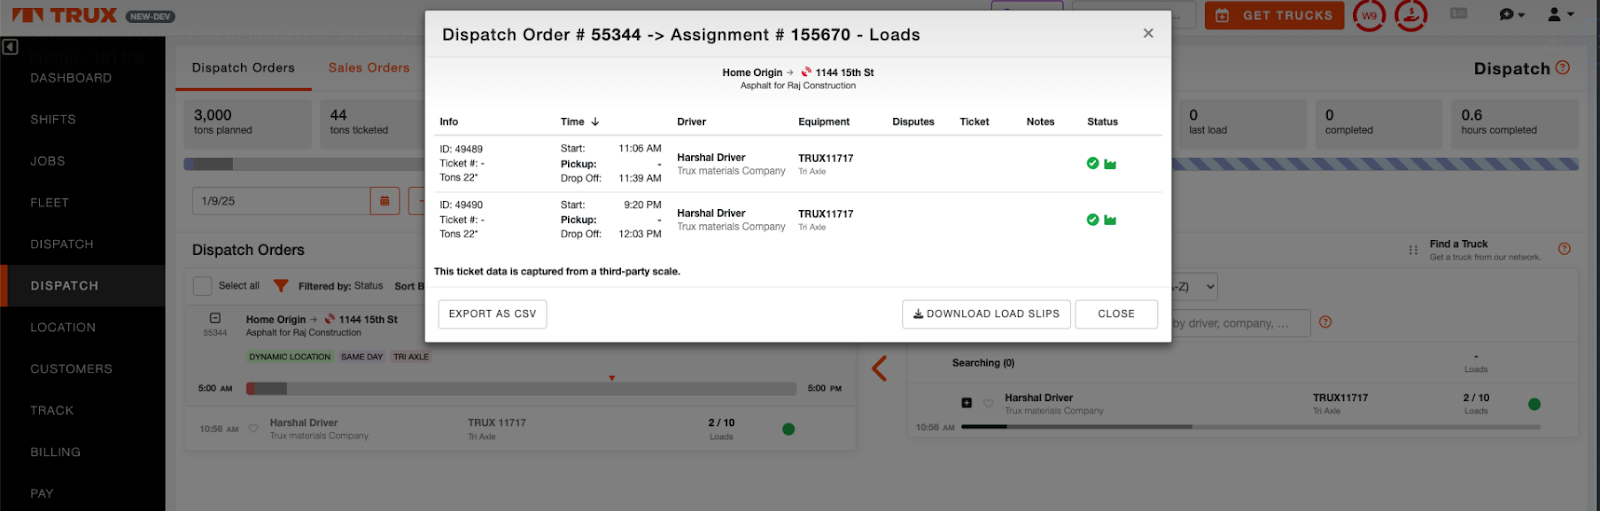
Task: Click the orange filter funnel icon
Action: click(281, 286)
